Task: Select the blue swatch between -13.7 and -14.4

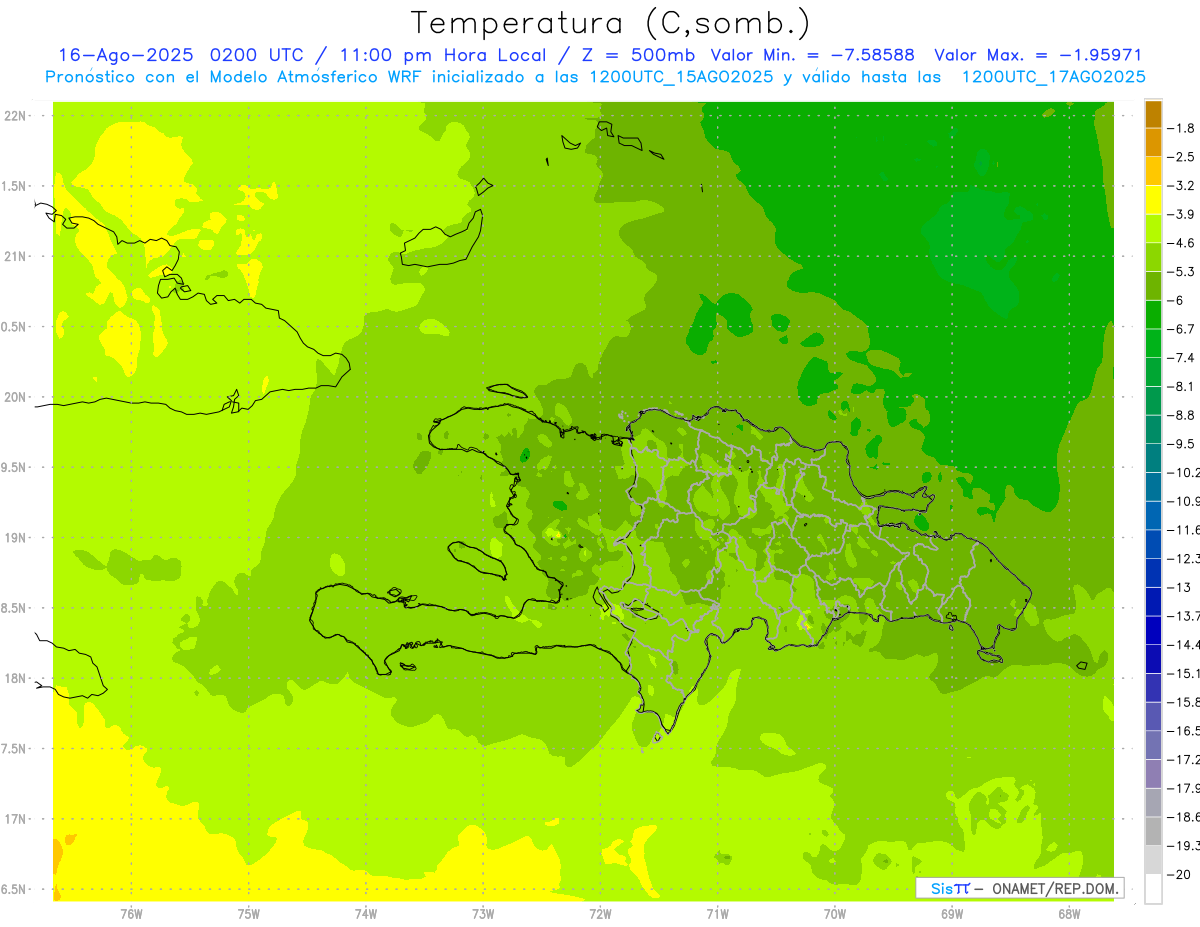Action: tap(1153, 630)
